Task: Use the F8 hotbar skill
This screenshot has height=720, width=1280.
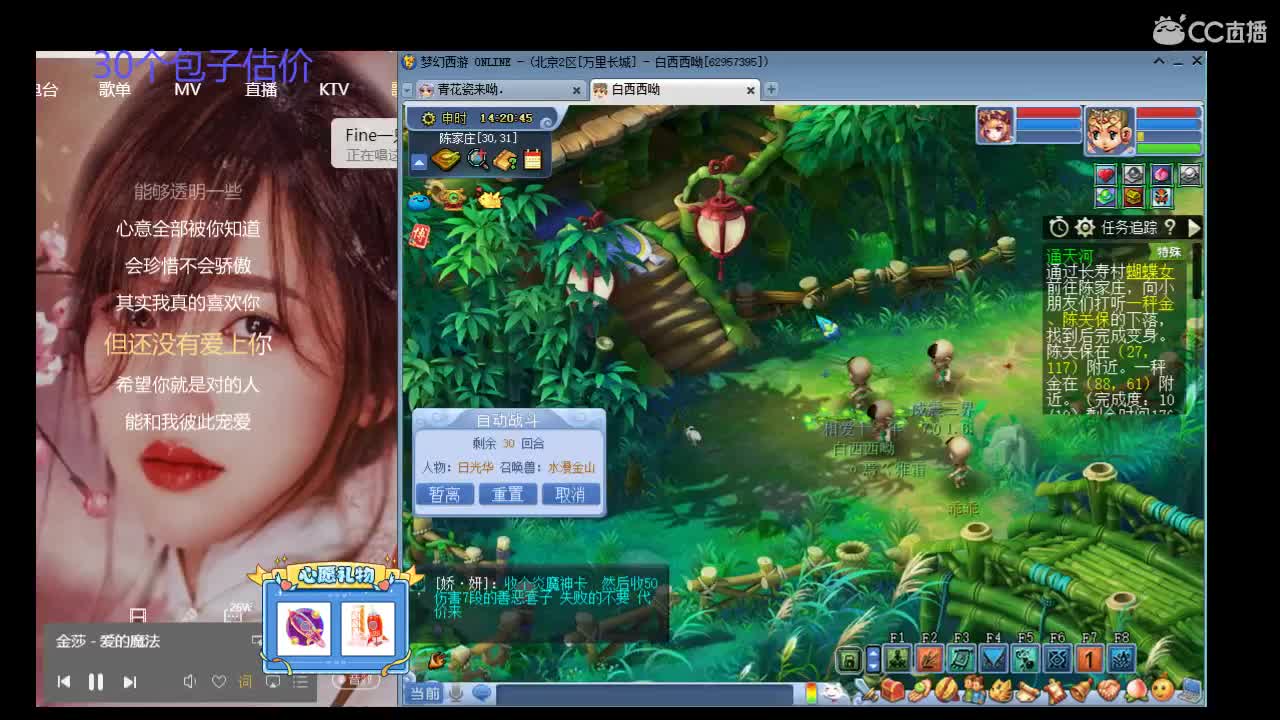Action: click(1121, 659)
